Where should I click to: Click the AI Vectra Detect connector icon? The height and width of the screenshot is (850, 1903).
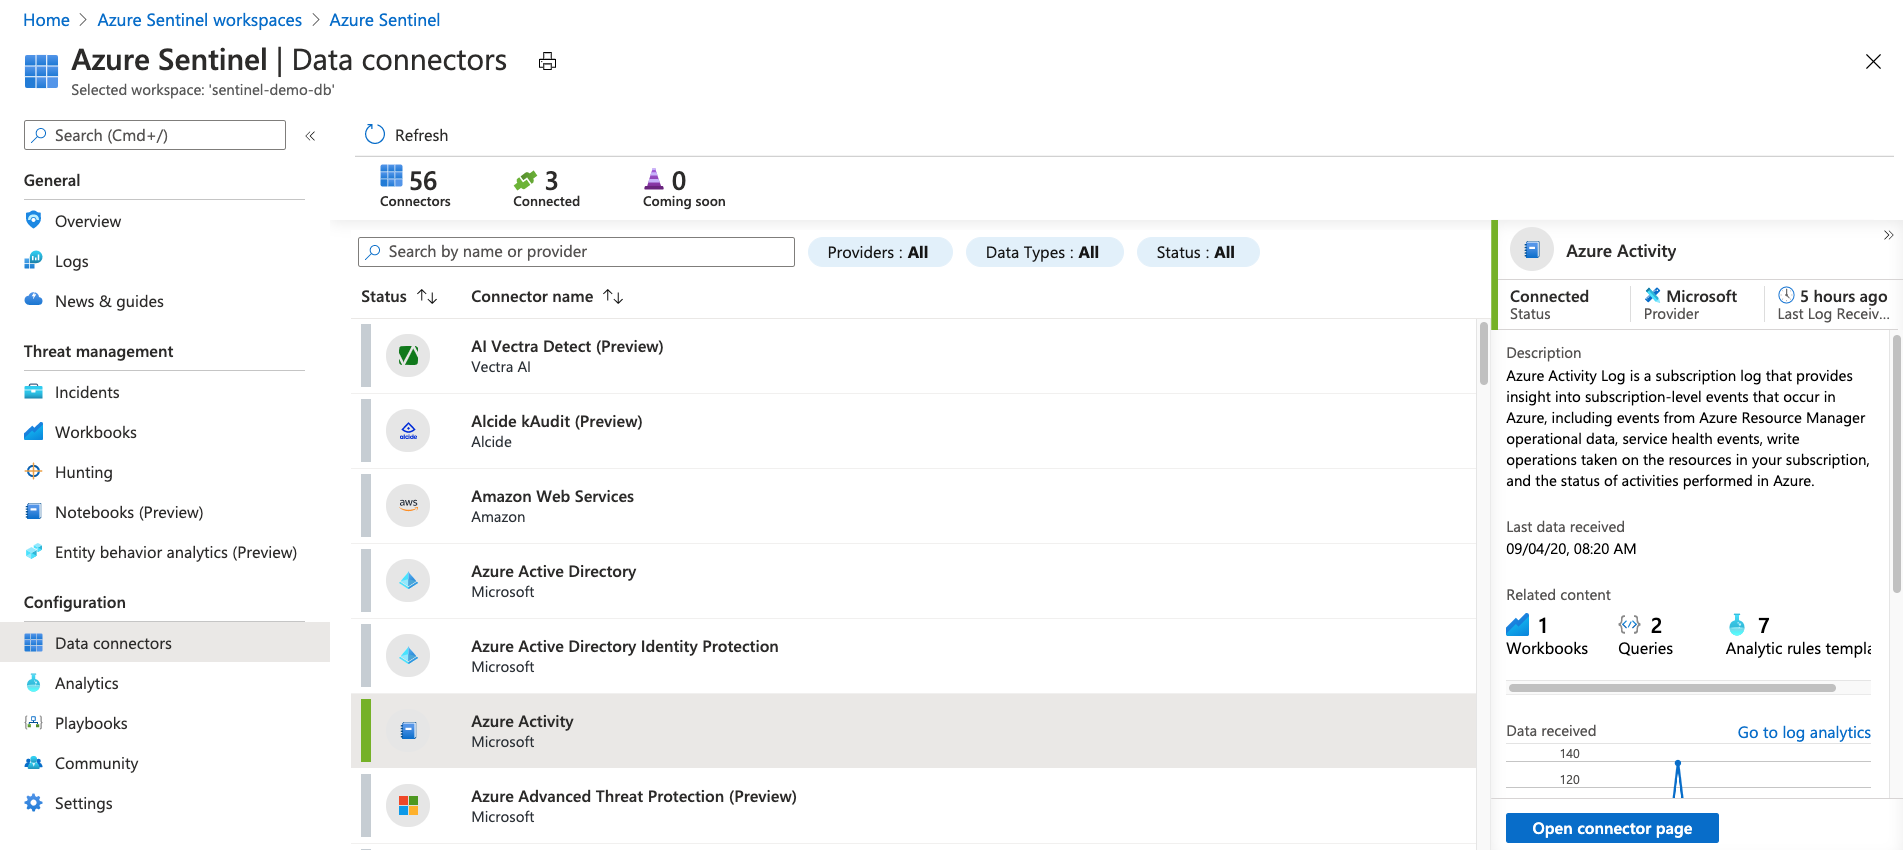[x=408, y=356]
